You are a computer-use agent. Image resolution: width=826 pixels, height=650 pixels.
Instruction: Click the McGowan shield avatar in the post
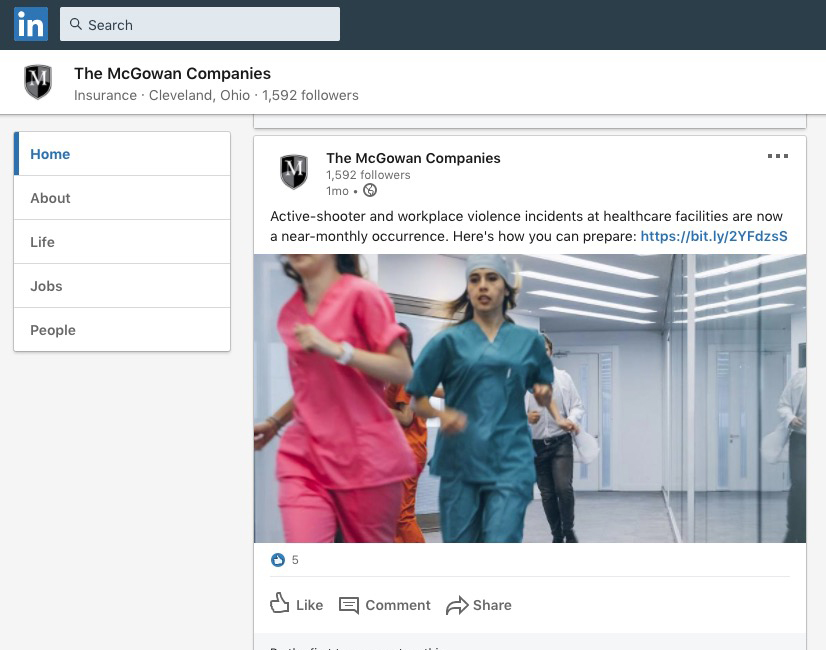(294, 171)
